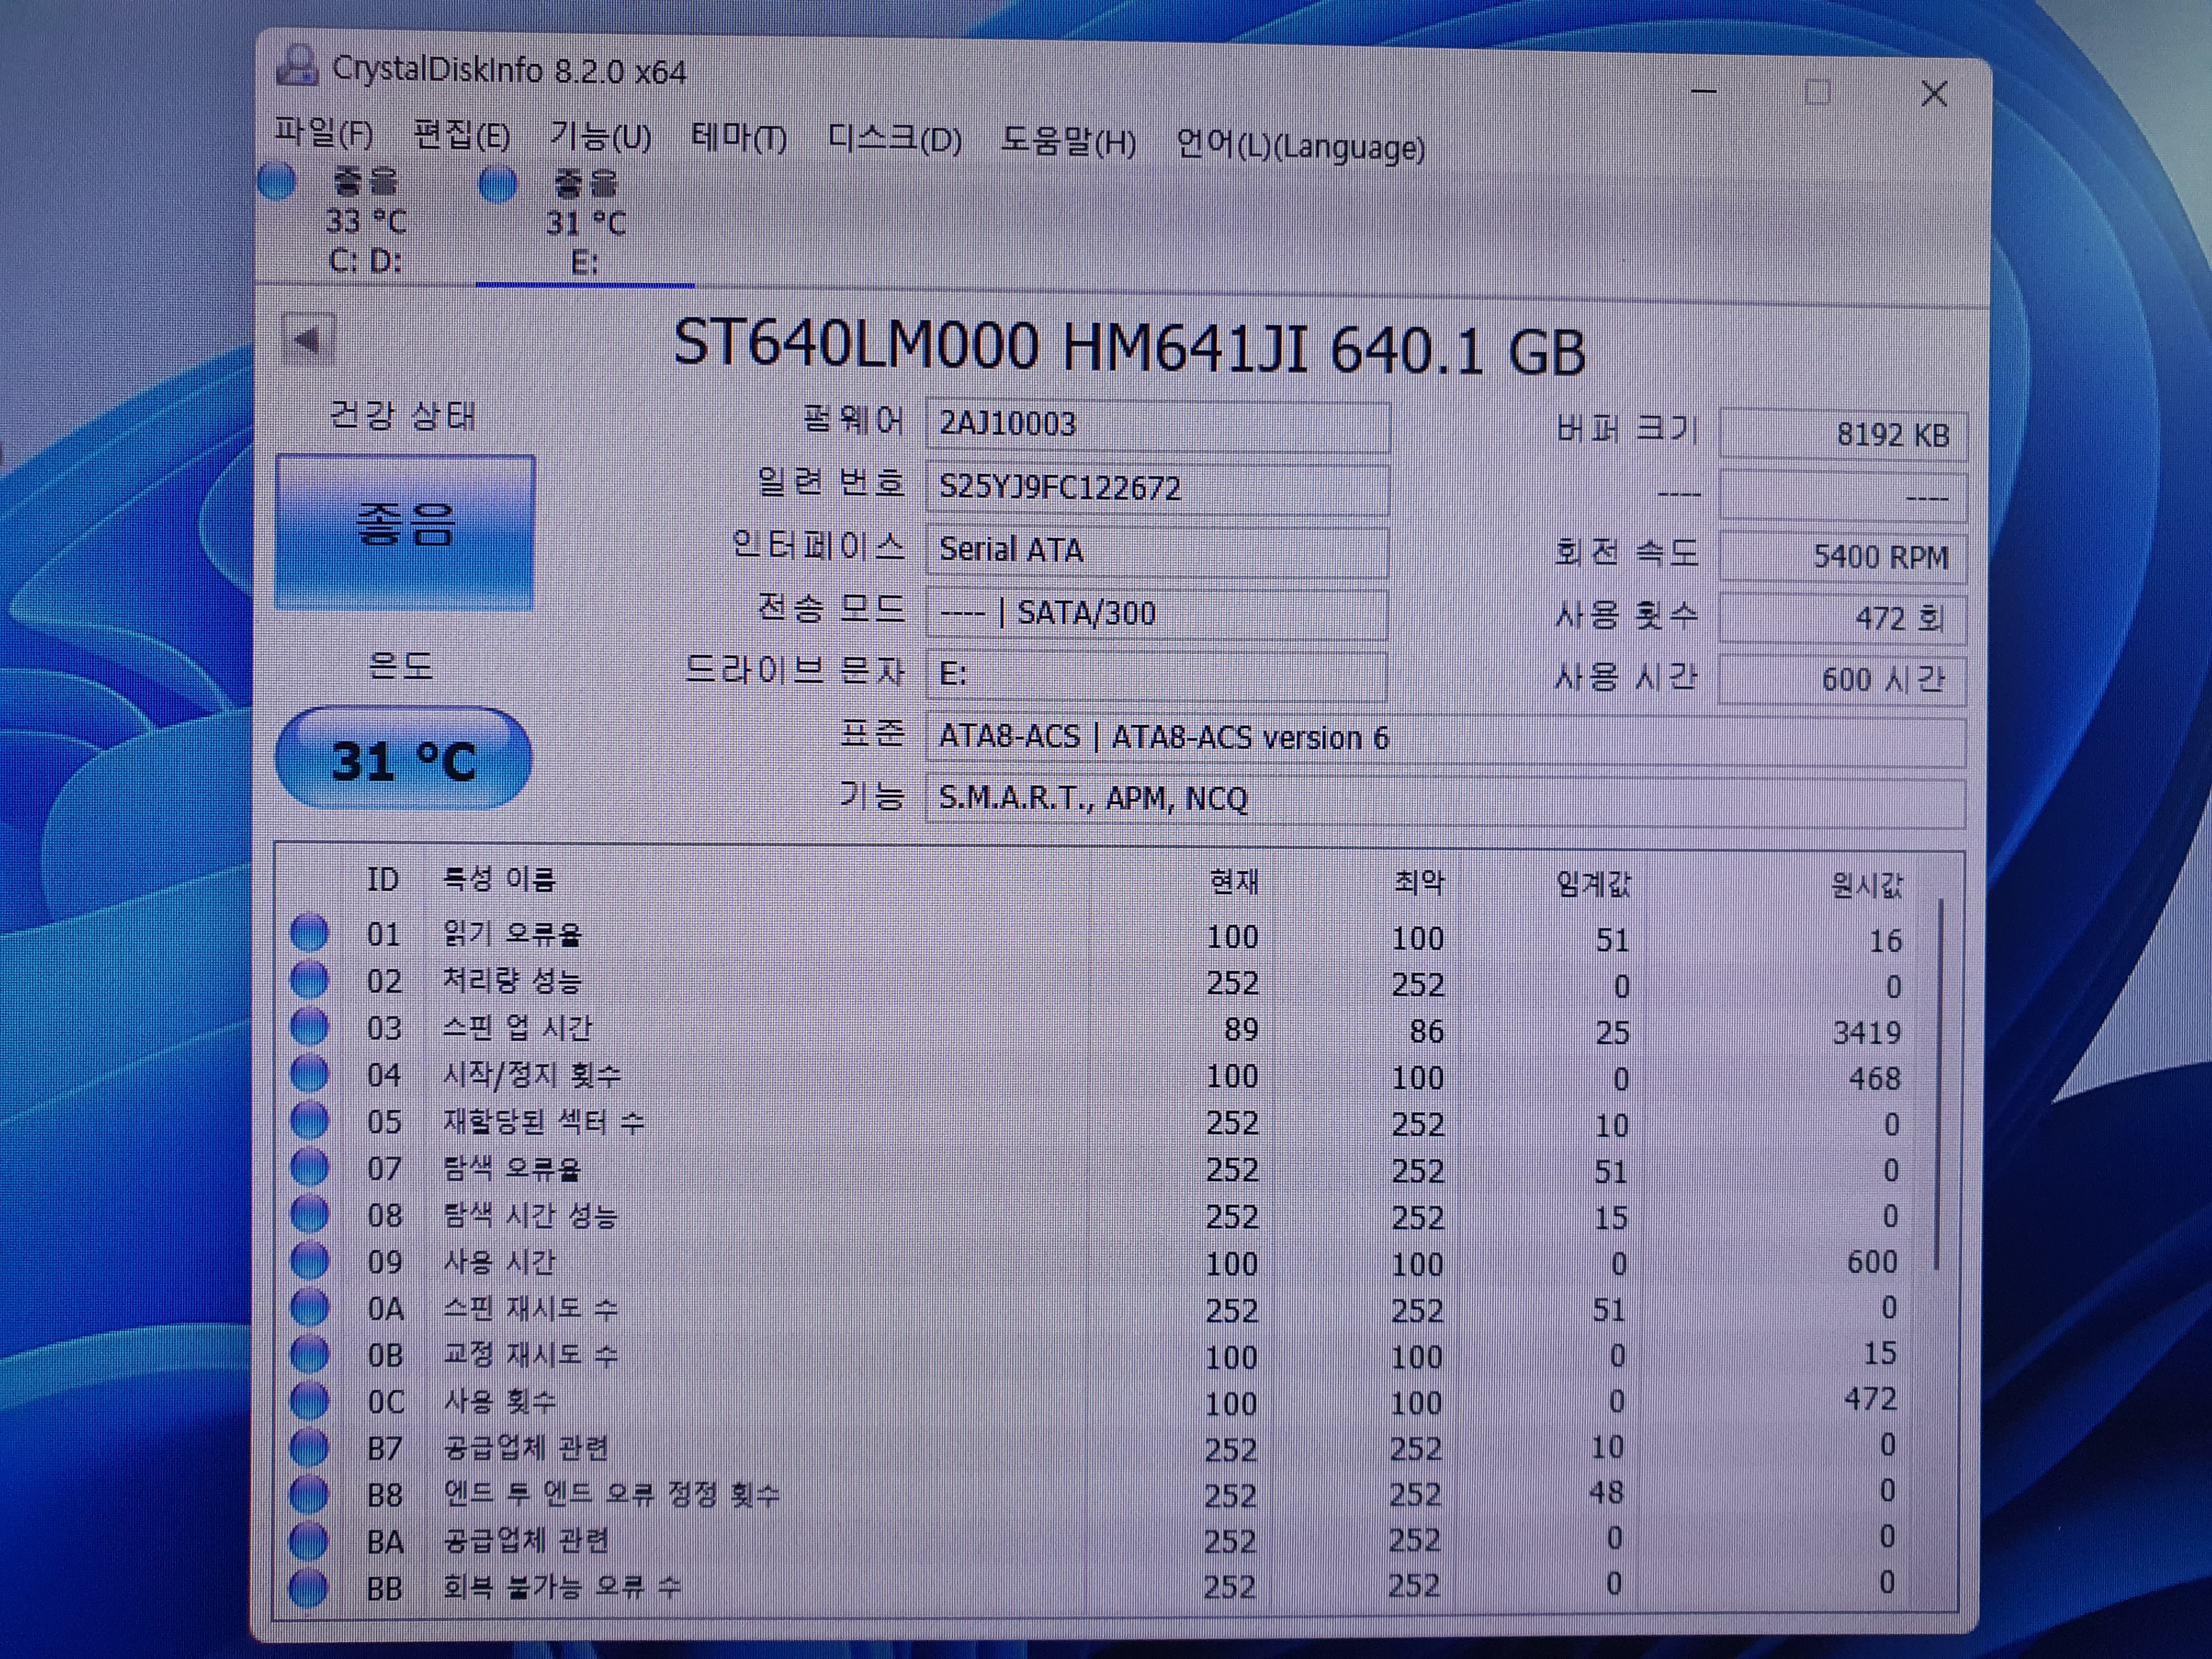Viewport: 2212px width, 1659px height.
Task: Click the 원시값 column header
Action: coord(1866,885)
